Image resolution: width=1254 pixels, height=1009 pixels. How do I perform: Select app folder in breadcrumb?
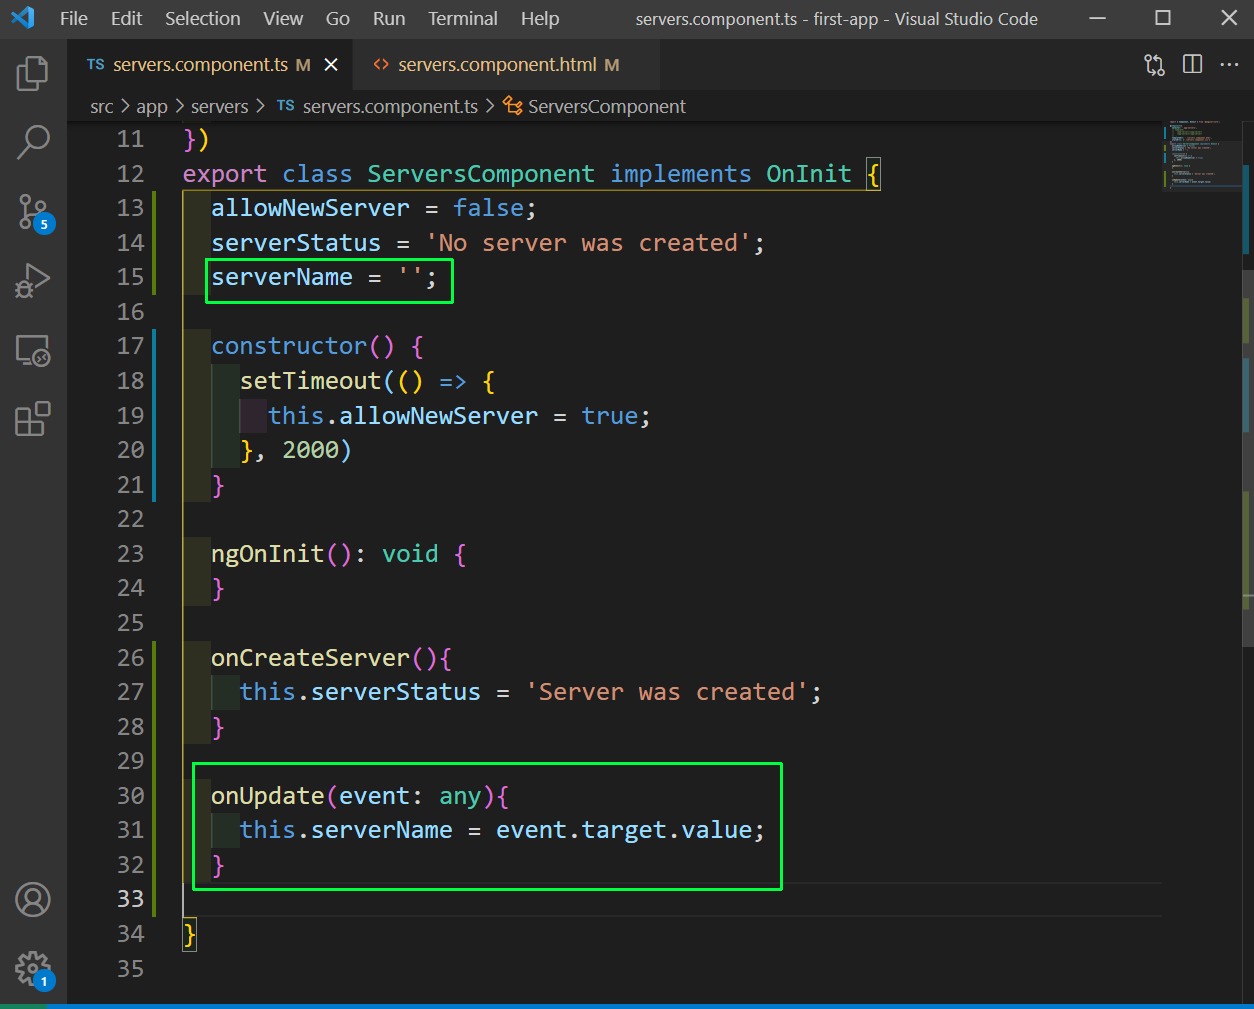pos(152,106)
